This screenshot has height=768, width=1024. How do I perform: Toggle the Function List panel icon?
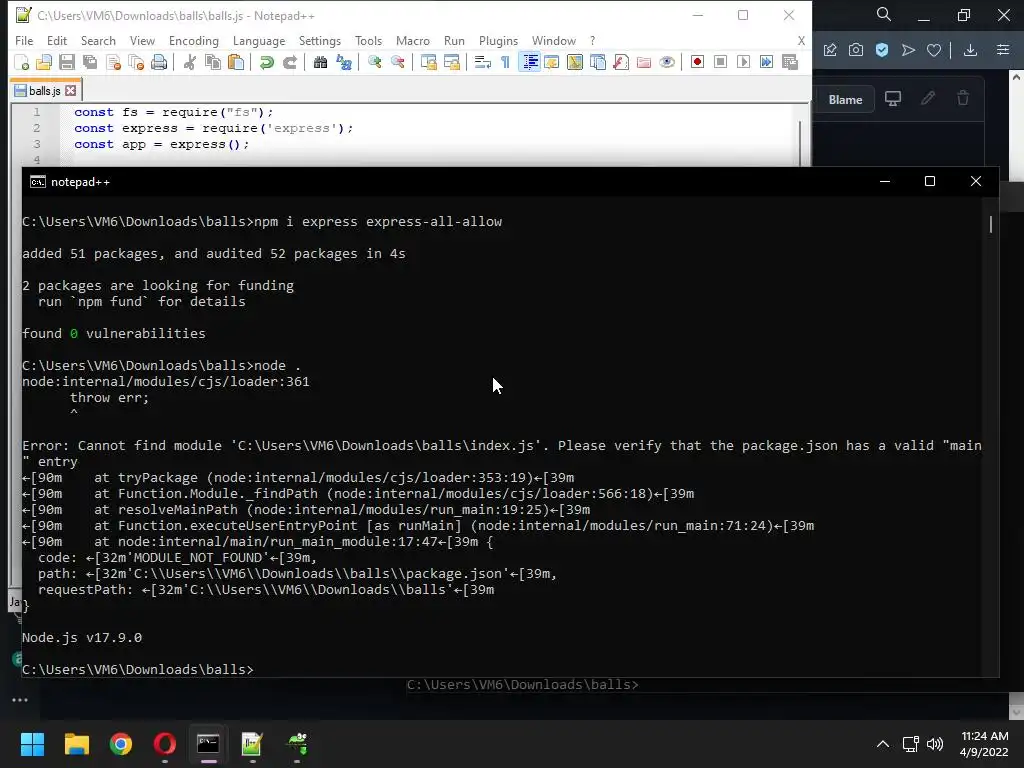pos(620,62)
